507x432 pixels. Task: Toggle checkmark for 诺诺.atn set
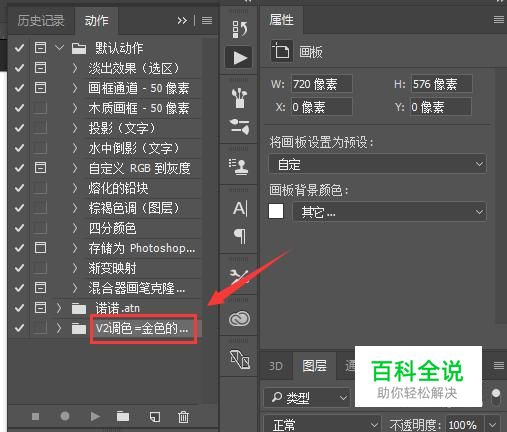(x=19, y=308)
